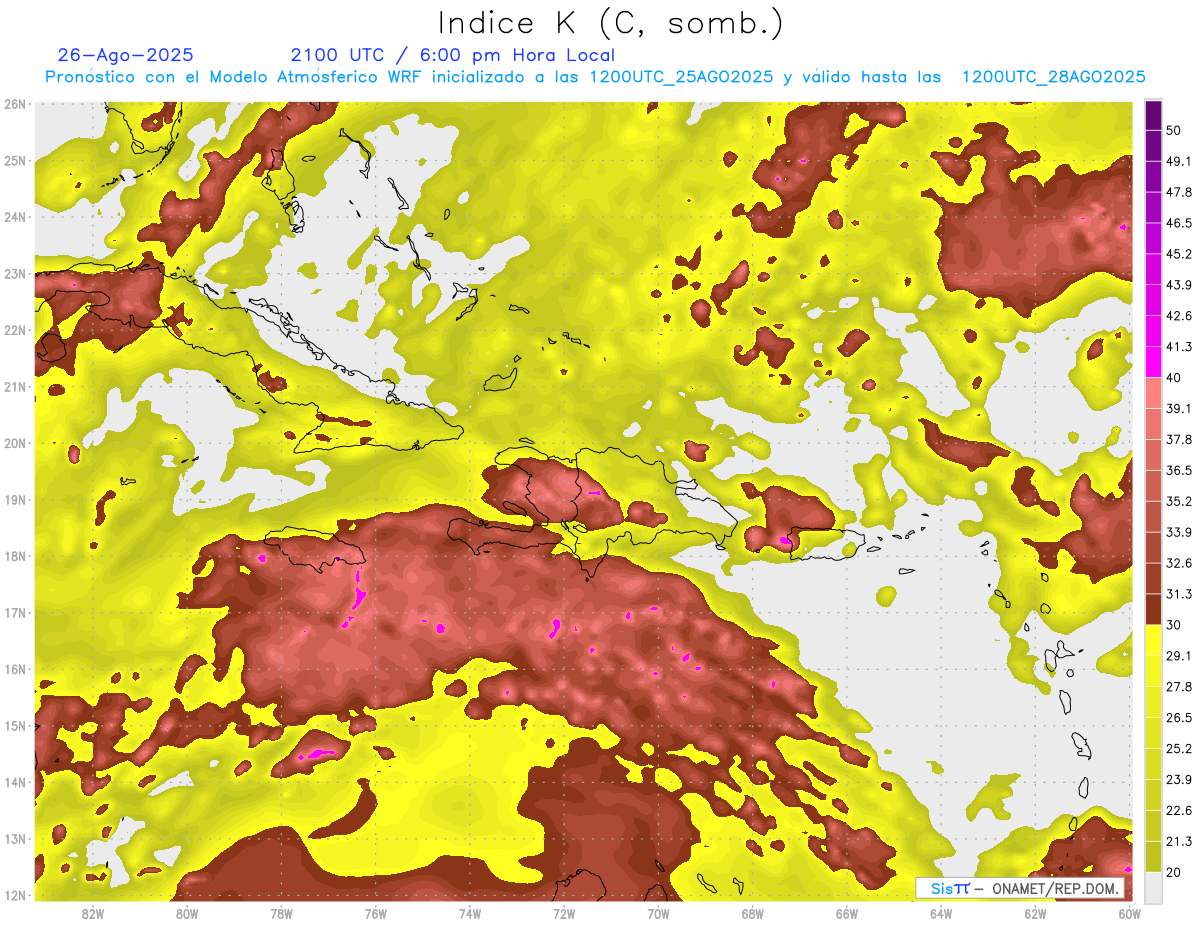This screenshot has width=1200, height=927.
Task: Click the colorbar label '45.2'
Action: pyautogui.click(x=1178, y=254)
